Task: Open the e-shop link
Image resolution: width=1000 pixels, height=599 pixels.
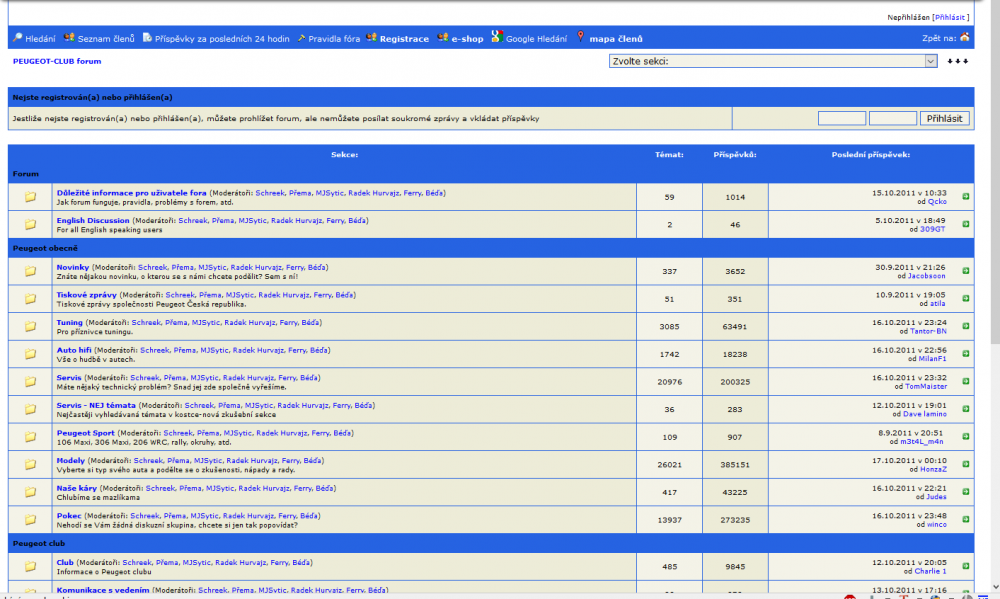Action: click(467, 39)
